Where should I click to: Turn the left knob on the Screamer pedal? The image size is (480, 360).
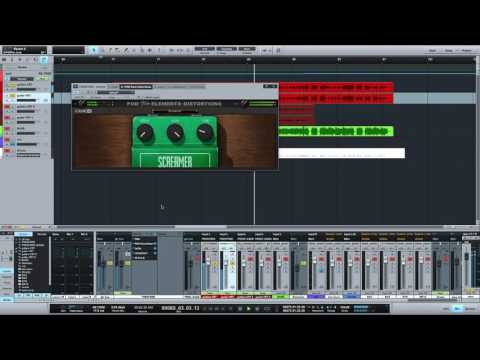pyautogui.click(x=145, y=133)
